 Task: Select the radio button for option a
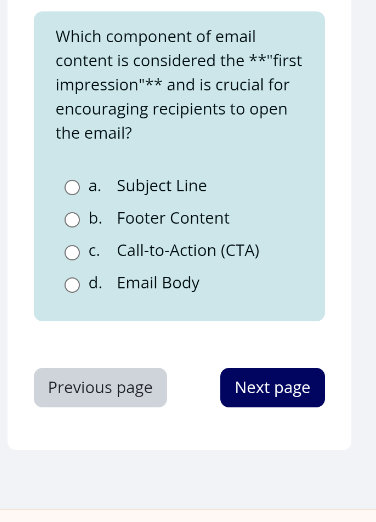coord(72,187)
